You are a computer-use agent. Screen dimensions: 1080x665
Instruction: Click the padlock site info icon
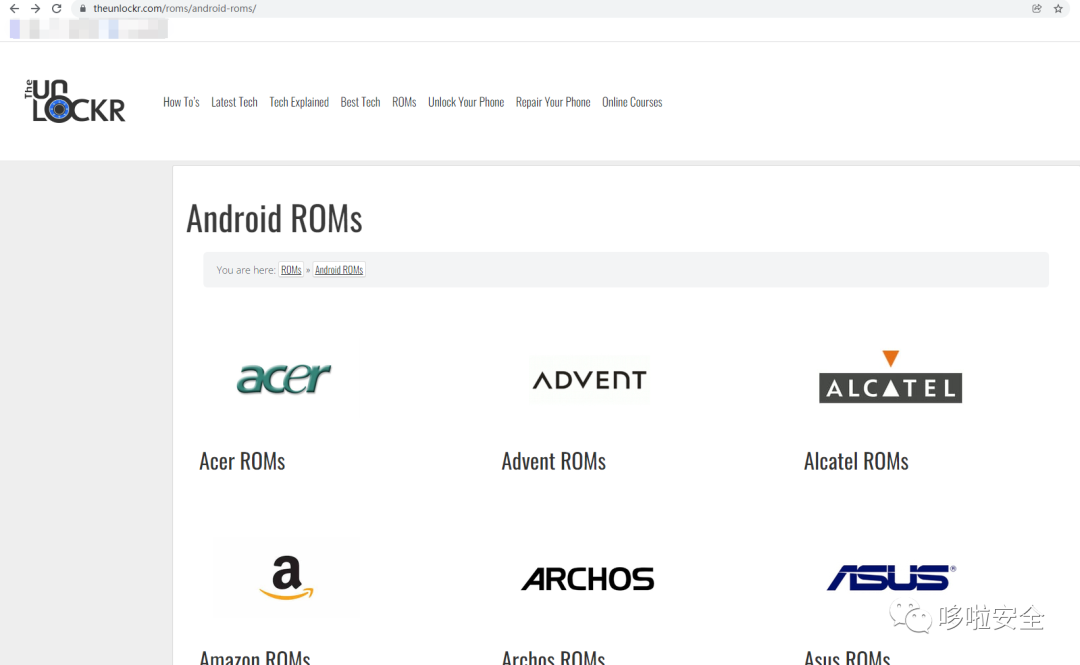83,9
